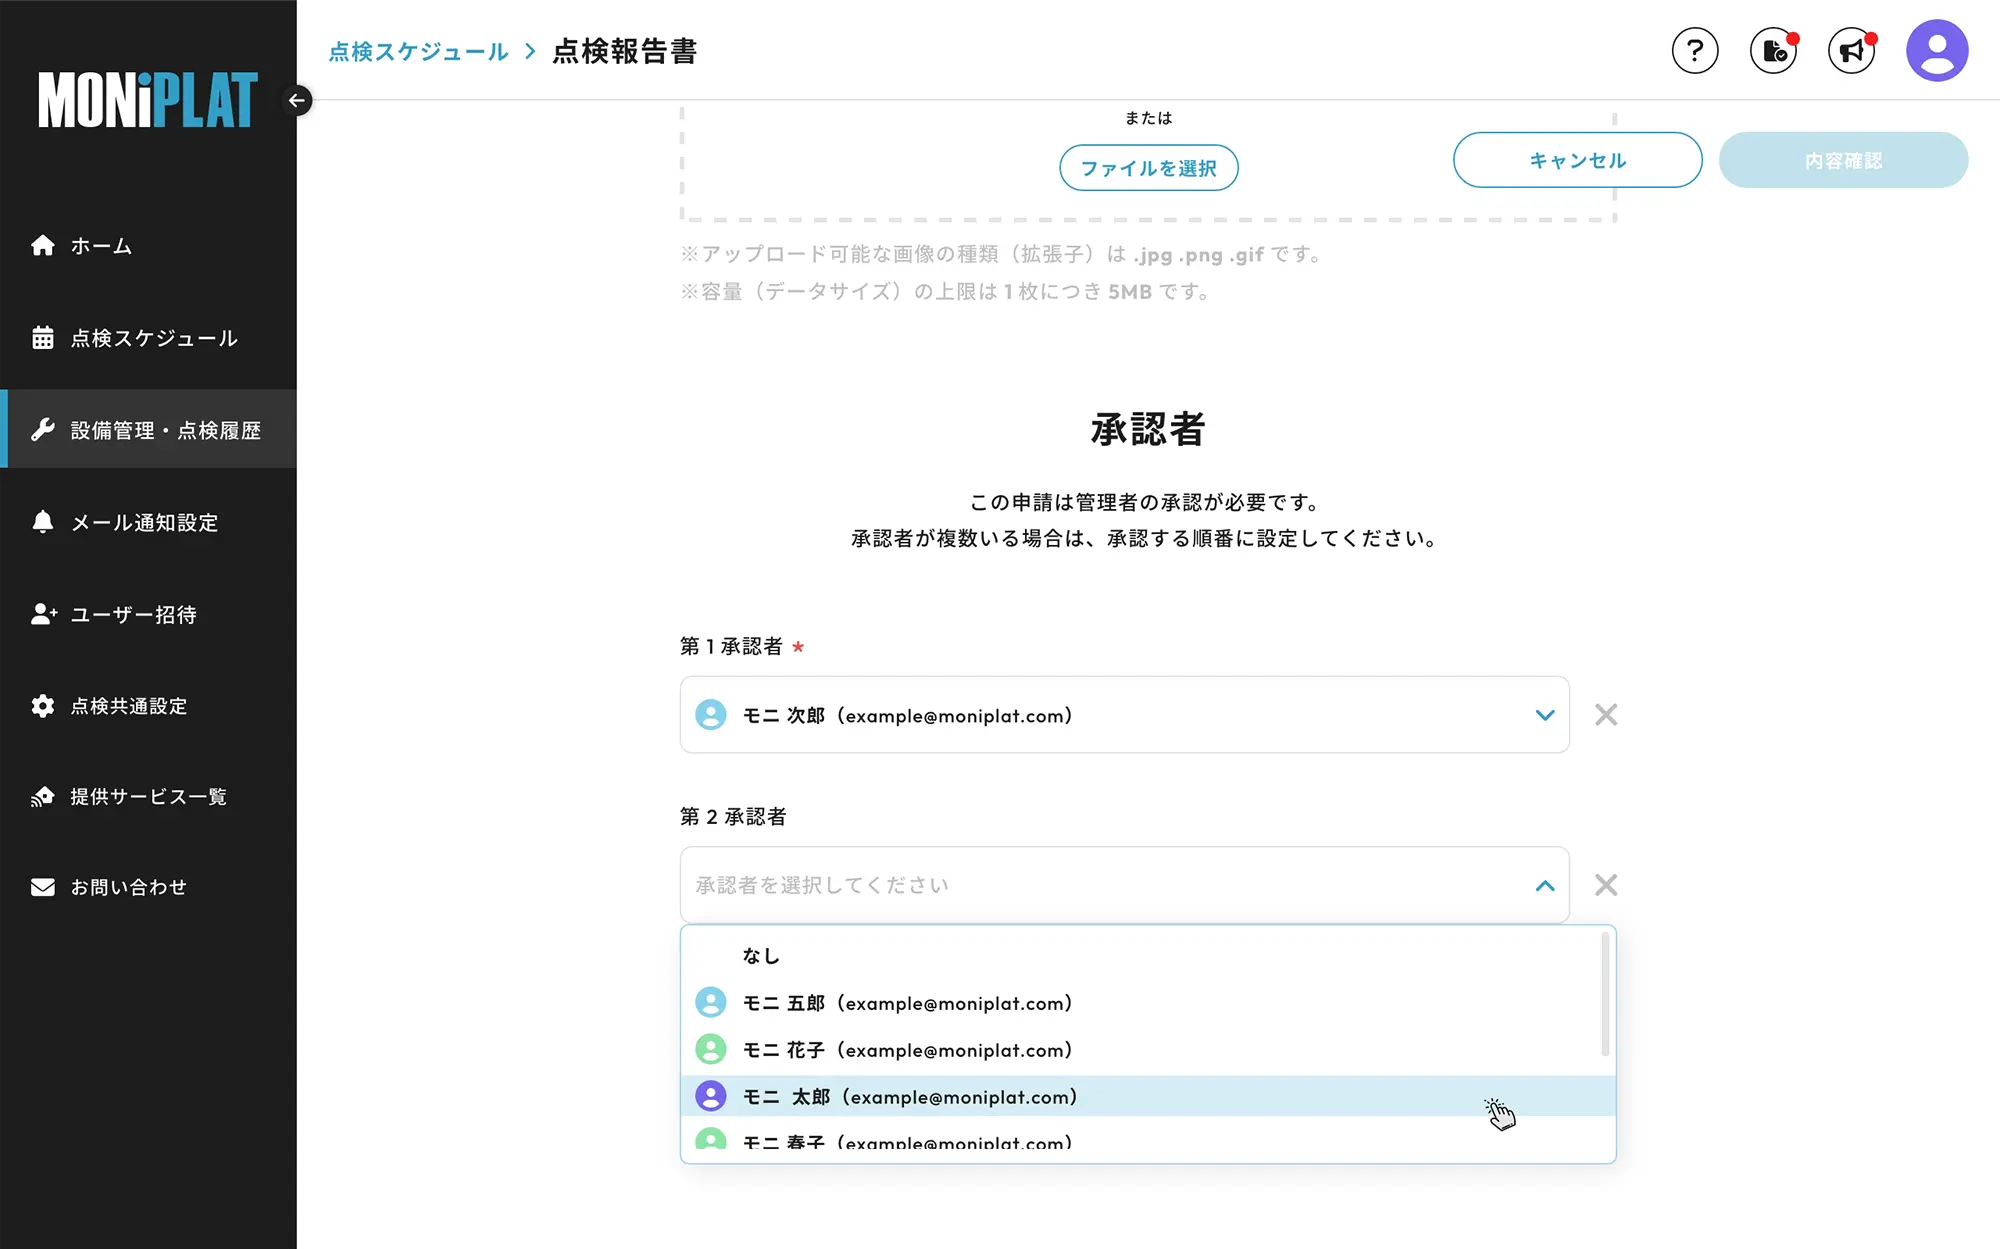Viewport: 2000px width, 1249px height.
Task: Click the 承認者を選択してください placeholder field
Action: pyautogui.click(x=1124, y=885)
